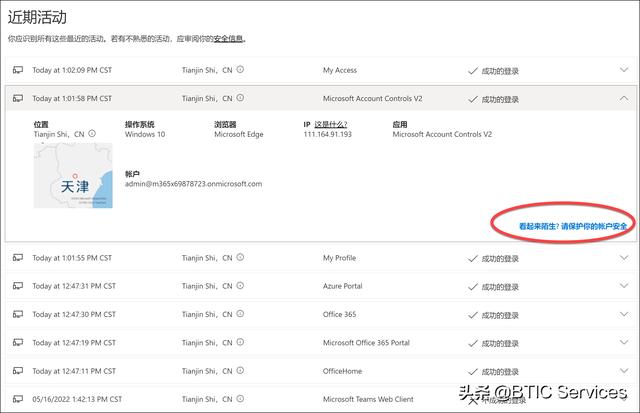This screenshot has height=413, width=640.
Task: Expand the Office 365 activity row
Action: pos(624,314)
